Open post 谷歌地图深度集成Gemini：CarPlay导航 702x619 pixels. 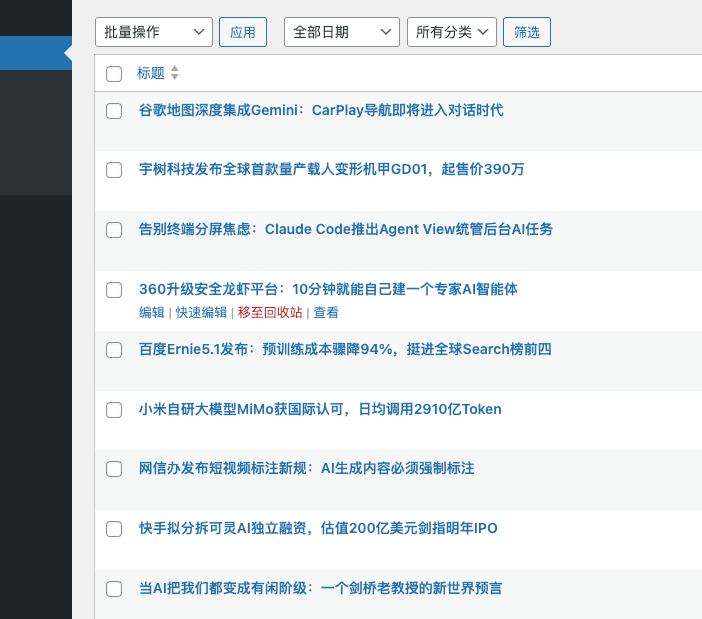point(321,110)
